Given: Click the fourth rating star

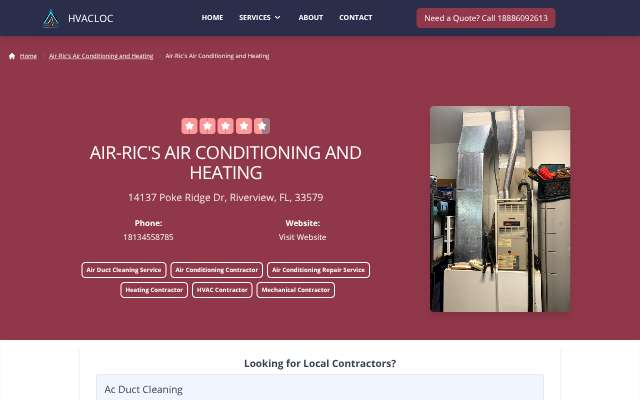Looking at the screenshot, I should tap(244, 126).
